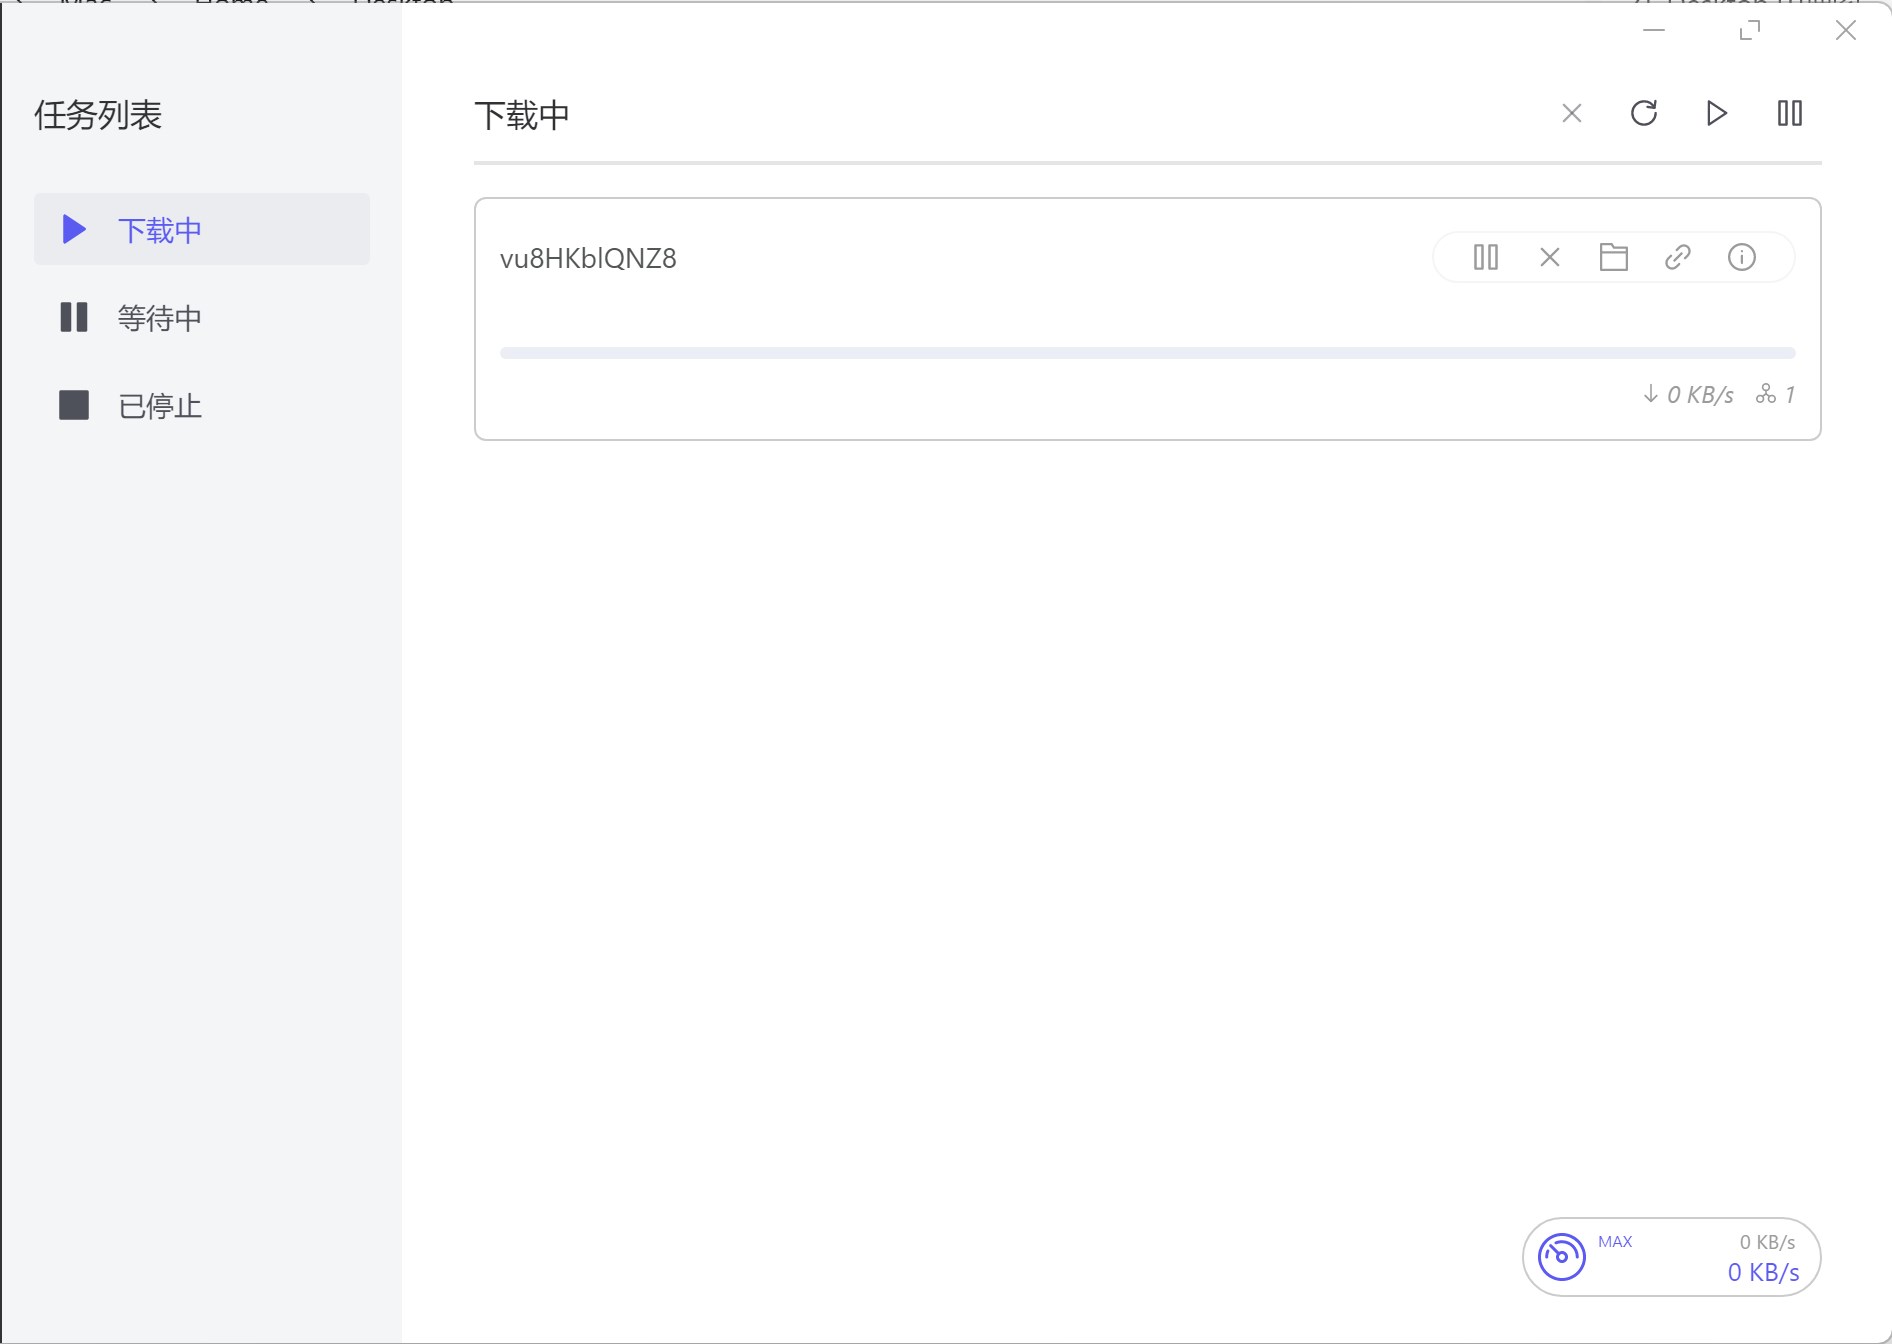
Task: Pause all downloads from the toolbar
Action: coord(1789,113)
